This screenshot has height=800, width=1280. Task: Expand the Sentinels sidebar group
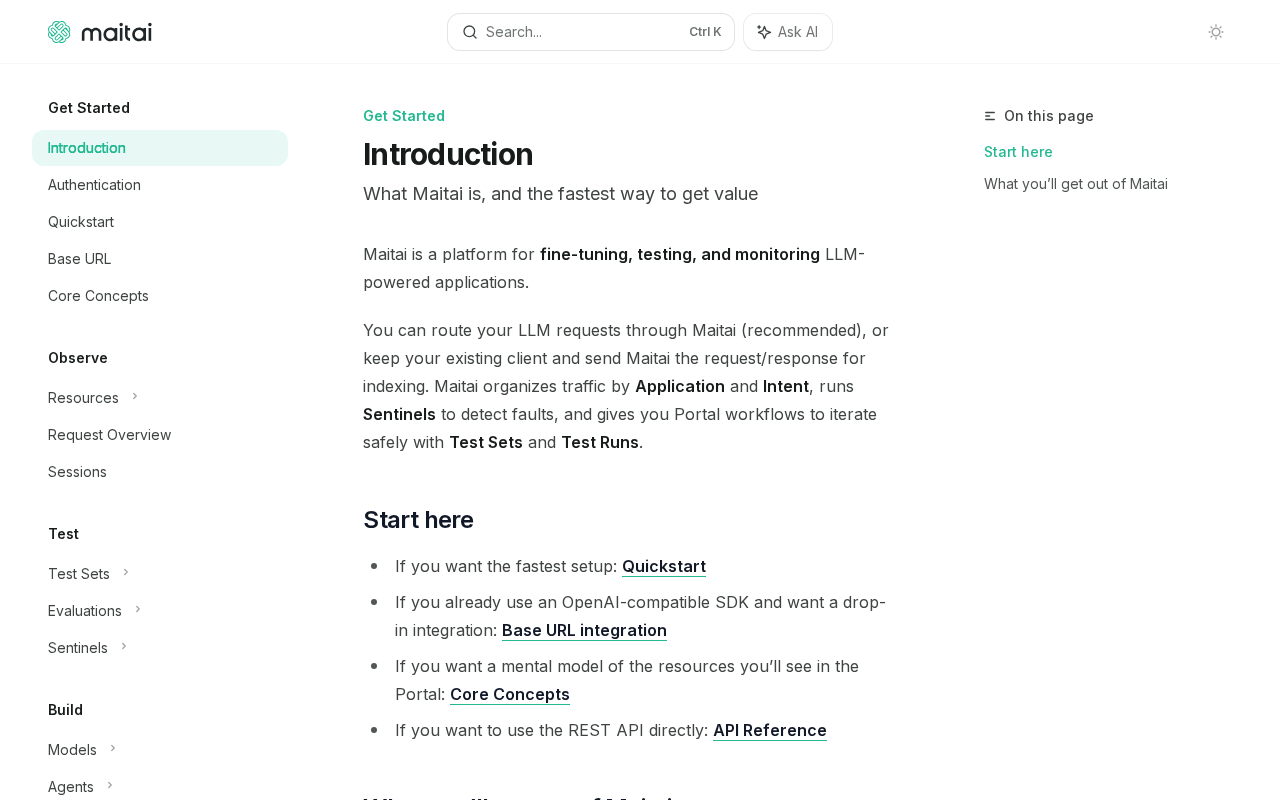(x=124, y=647)
